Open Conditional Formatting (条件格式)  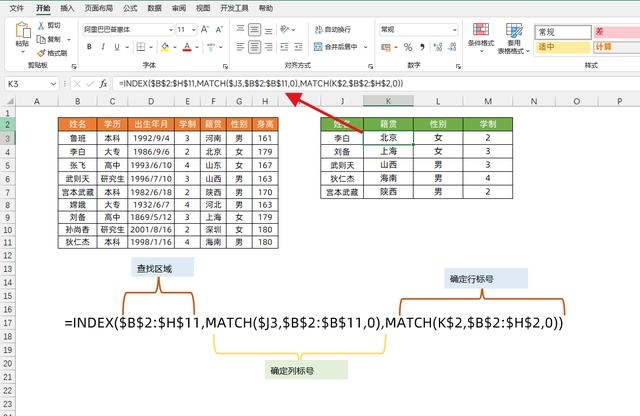point(481,37)
